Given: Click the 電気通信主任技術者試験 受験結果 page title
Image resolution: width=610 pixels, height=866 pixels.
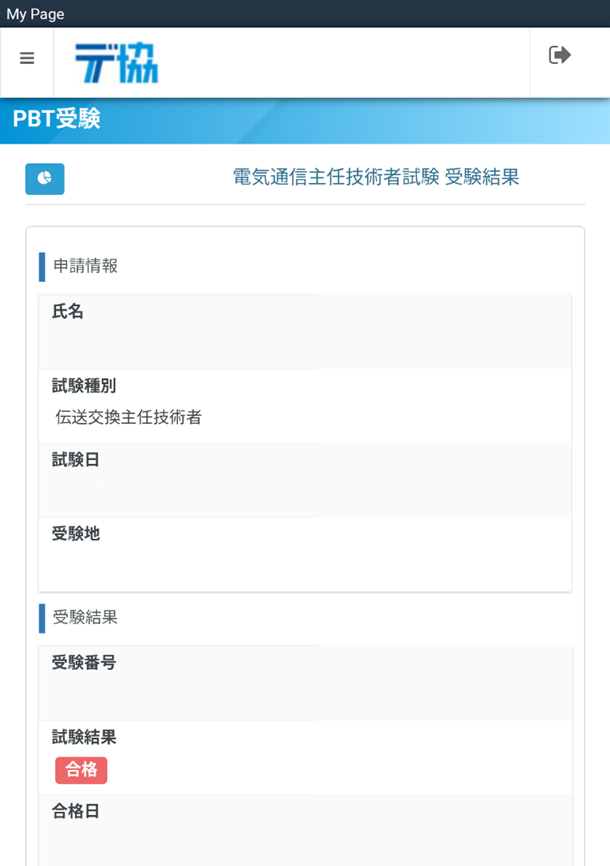Looking at the screenshot, I should coord(376,178).
